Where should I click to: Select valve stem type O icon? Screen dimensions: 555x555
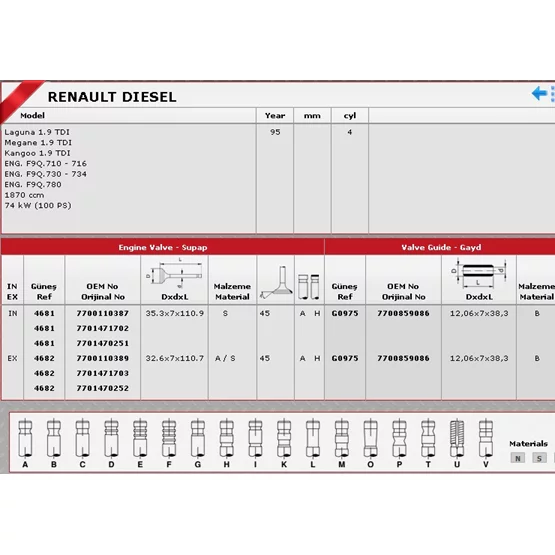click(x=371, y=439)
